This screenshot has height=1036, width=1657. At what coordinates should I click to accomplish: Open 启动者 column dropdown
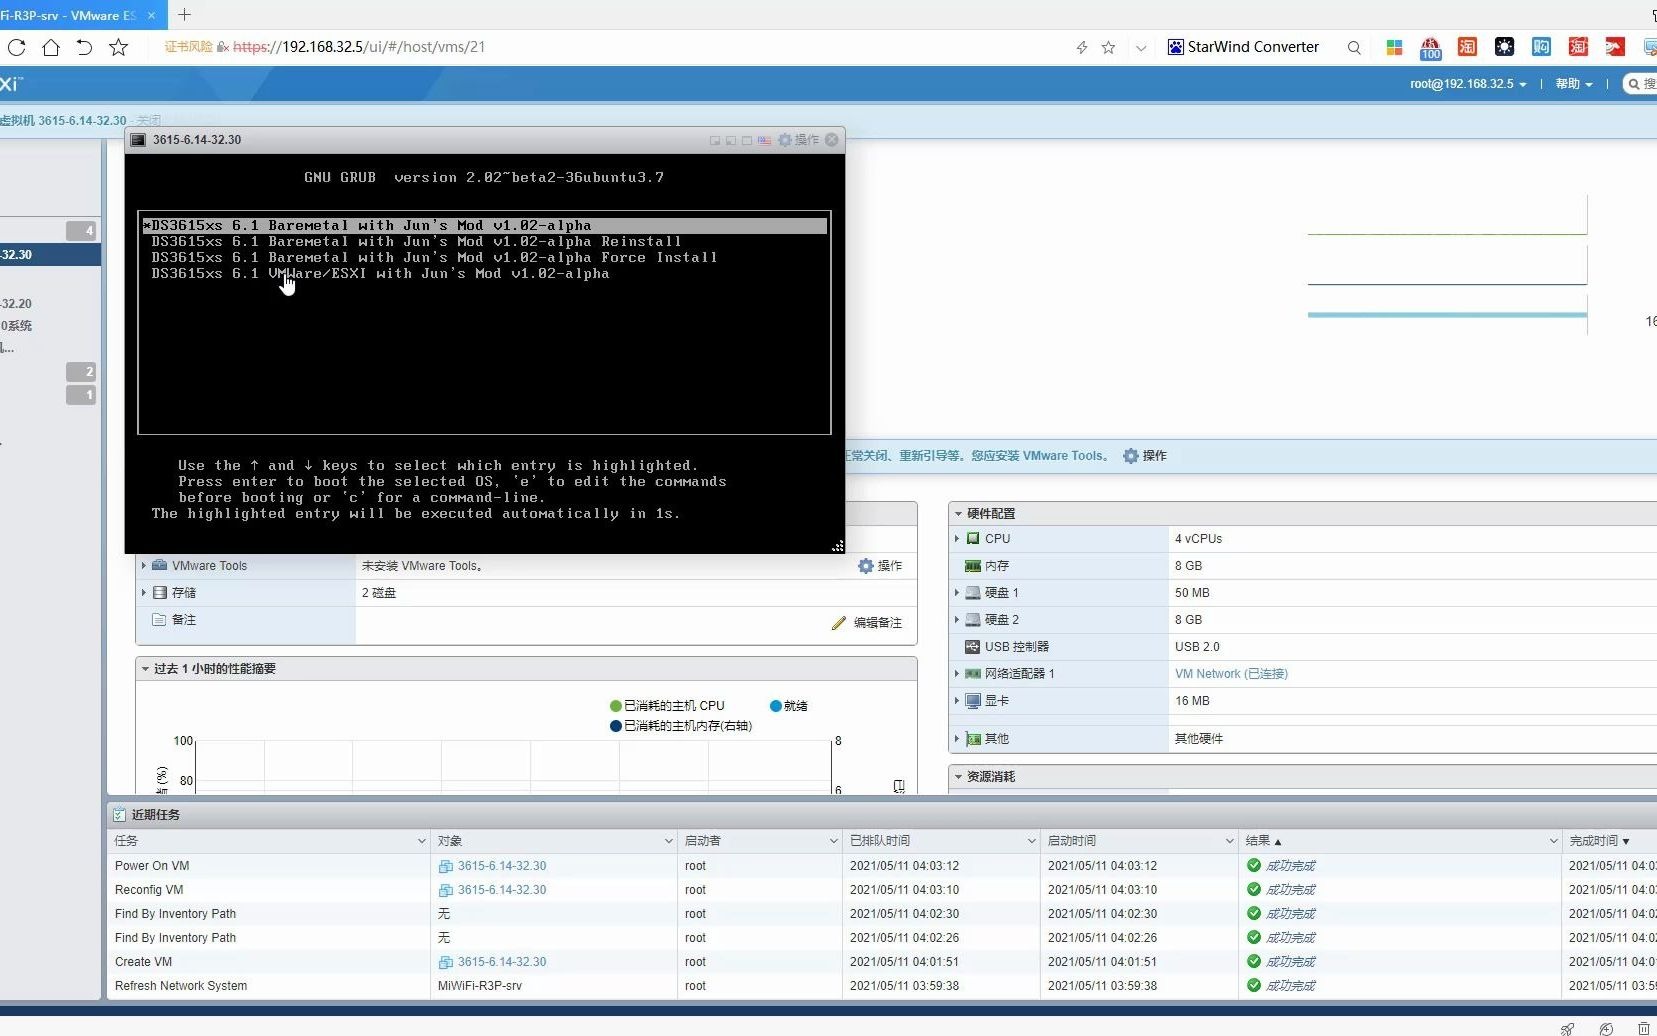[x=833, y=841]
